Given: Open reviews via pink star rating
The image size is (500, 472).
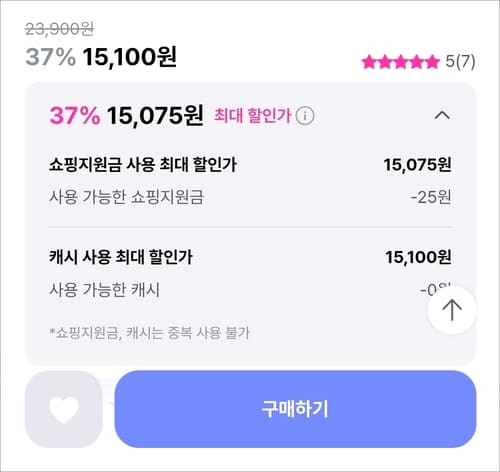Looking at the screenshot, I should [401, 62].
